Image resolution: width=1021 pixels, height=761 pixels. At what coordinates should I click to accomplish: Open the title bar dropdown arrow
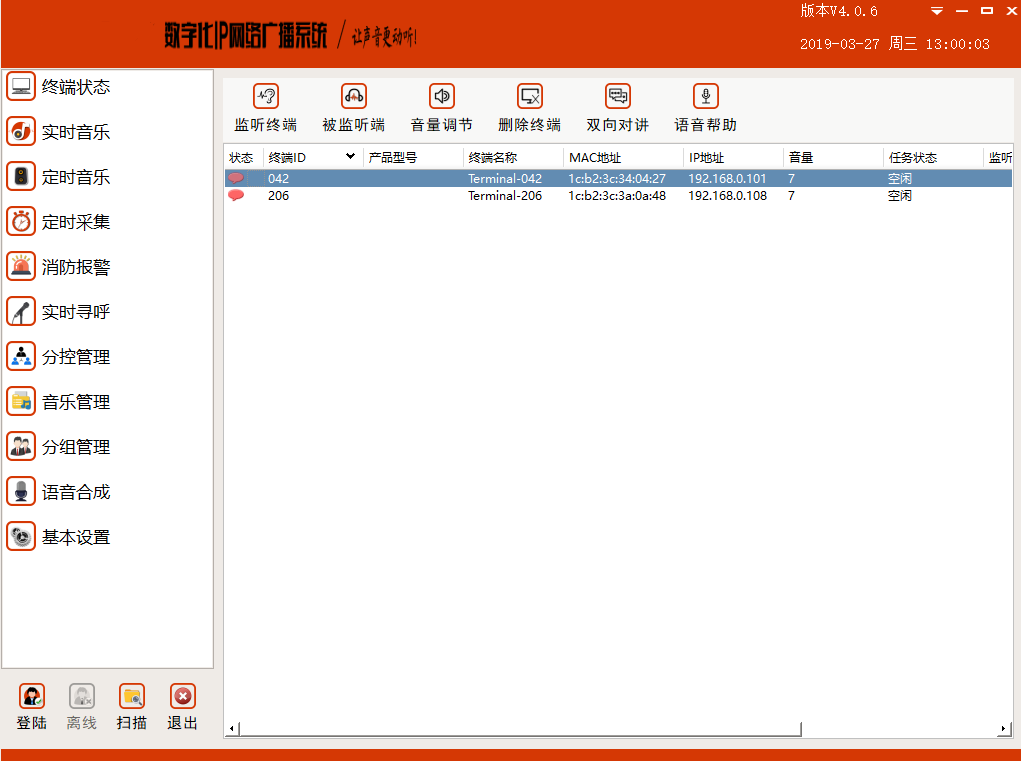click(936, 11)
